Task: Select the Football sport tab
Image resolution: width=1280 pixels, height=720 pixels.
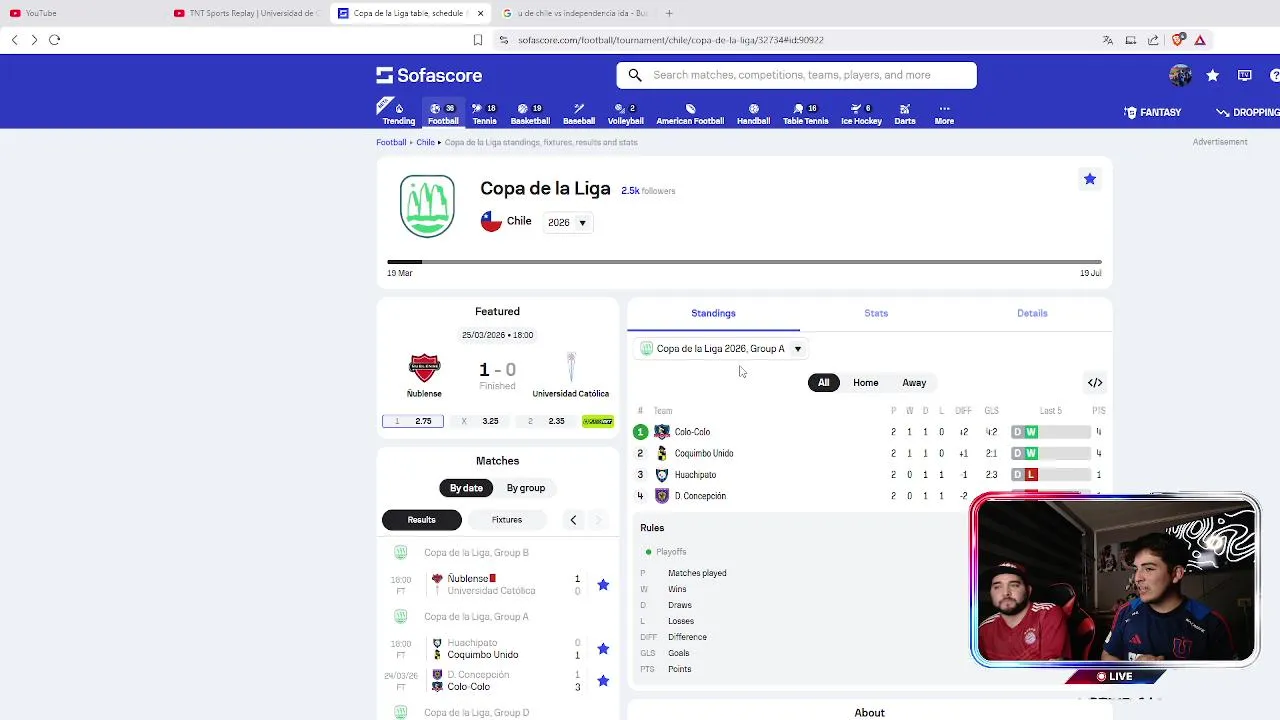Action: [443, 114]
